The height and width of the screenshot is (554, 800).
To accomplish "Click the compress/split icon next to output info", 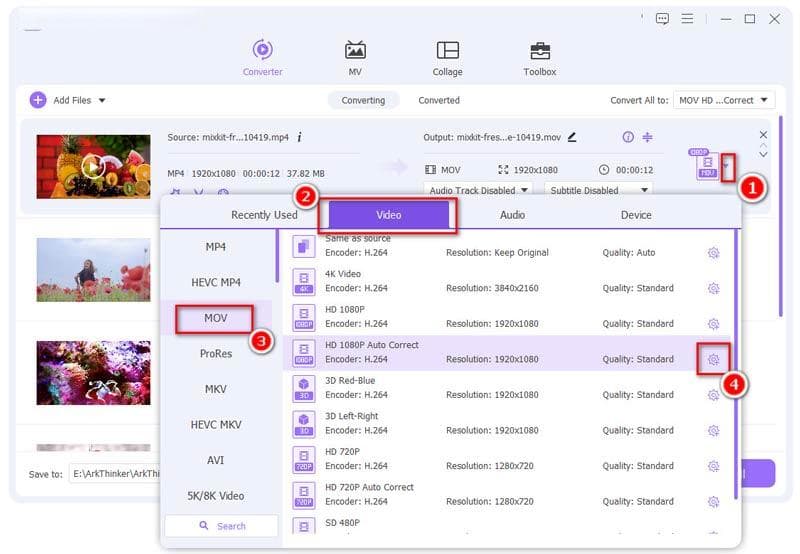I will pos(647,137).
